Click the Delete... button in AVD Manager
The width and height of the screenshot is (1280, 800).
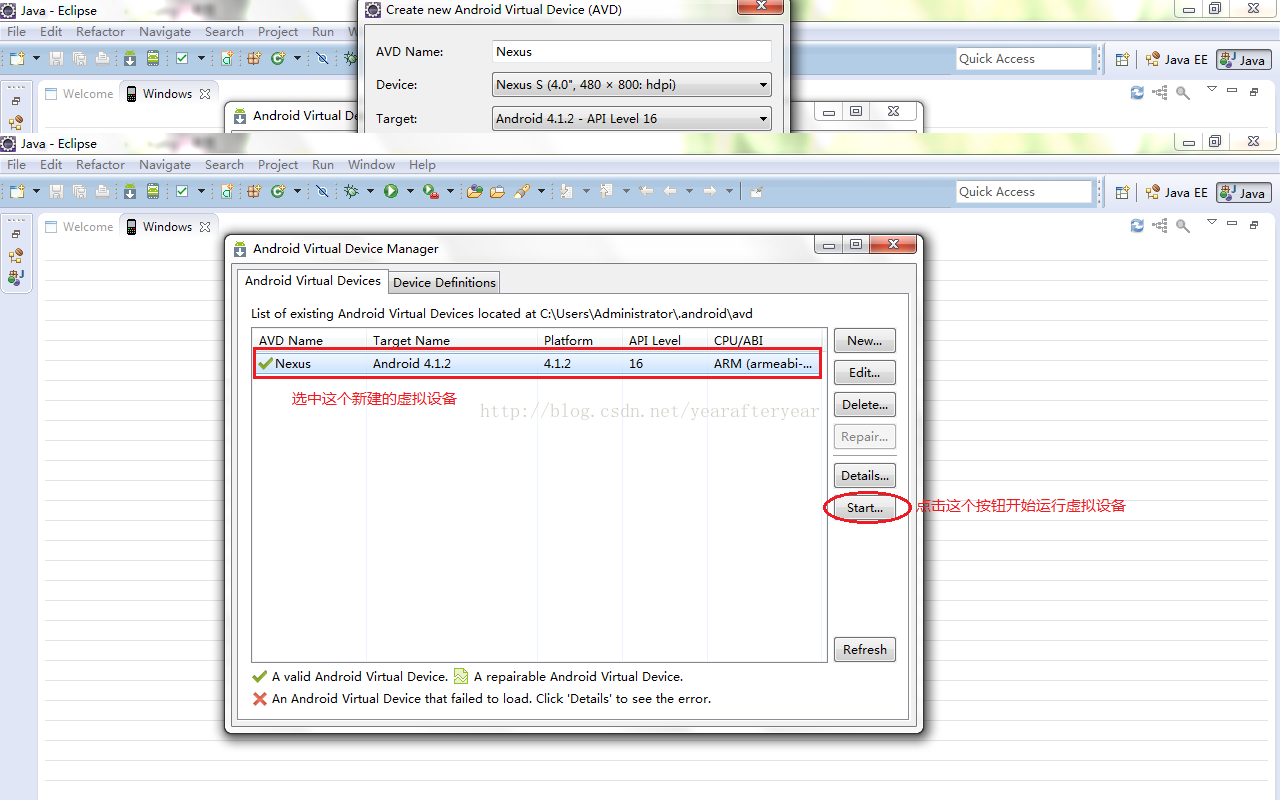coord(865,404)
